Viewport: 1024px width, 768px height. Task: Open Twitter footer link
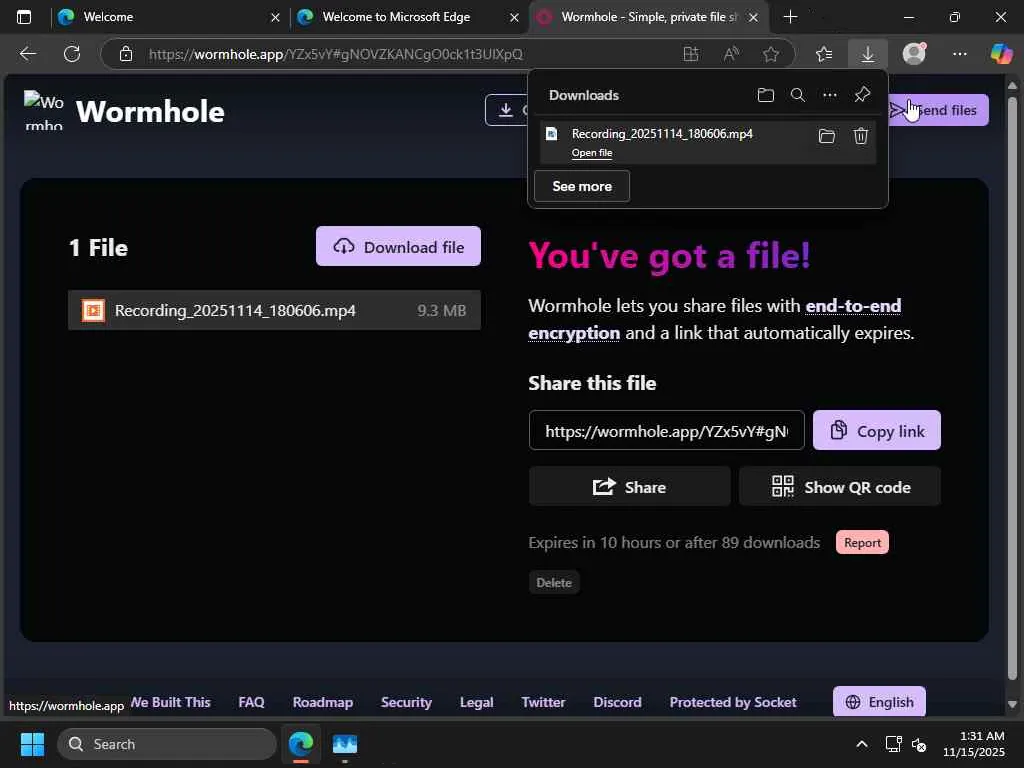(543, 702)
